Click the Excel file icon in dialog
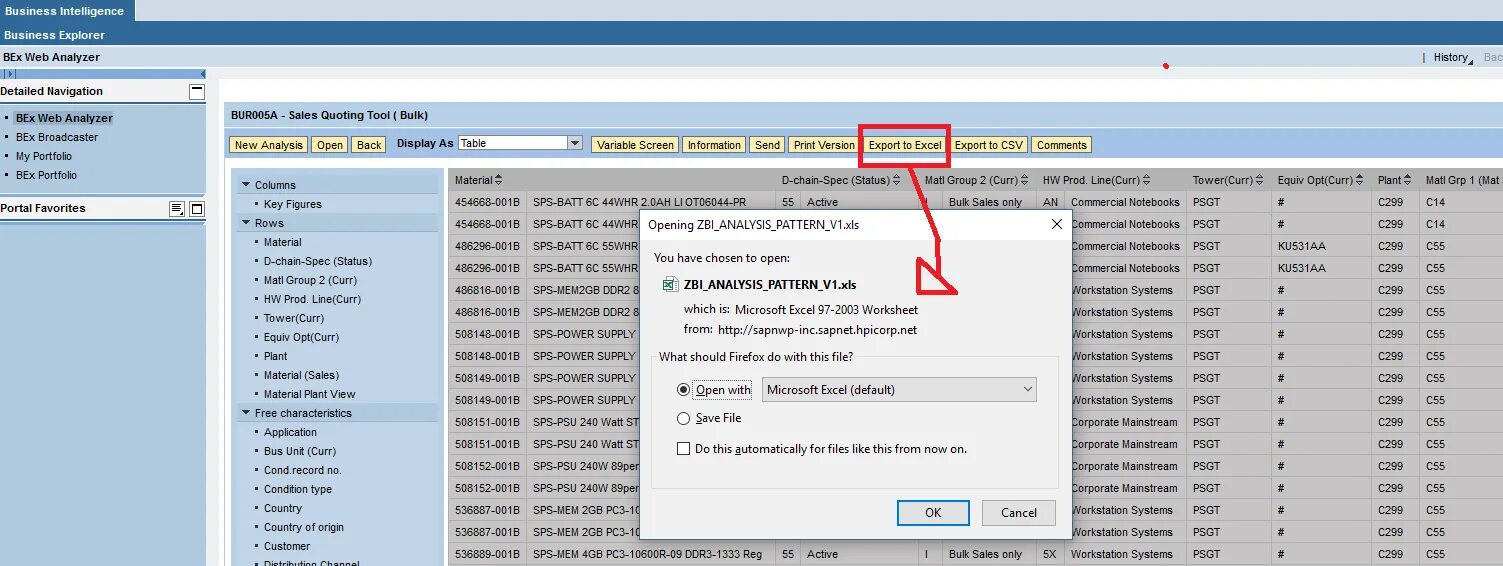Viewport: 1503px width, 566px height. pyautogui.click(x=671, y=285)
